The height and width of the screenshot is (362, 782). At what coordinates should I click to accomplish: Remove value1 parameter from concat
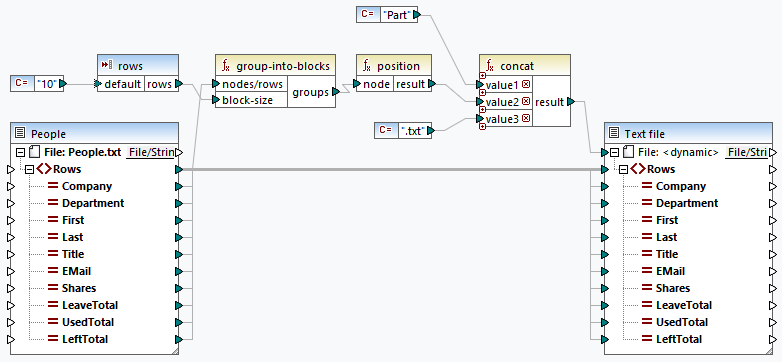[526, 85]
